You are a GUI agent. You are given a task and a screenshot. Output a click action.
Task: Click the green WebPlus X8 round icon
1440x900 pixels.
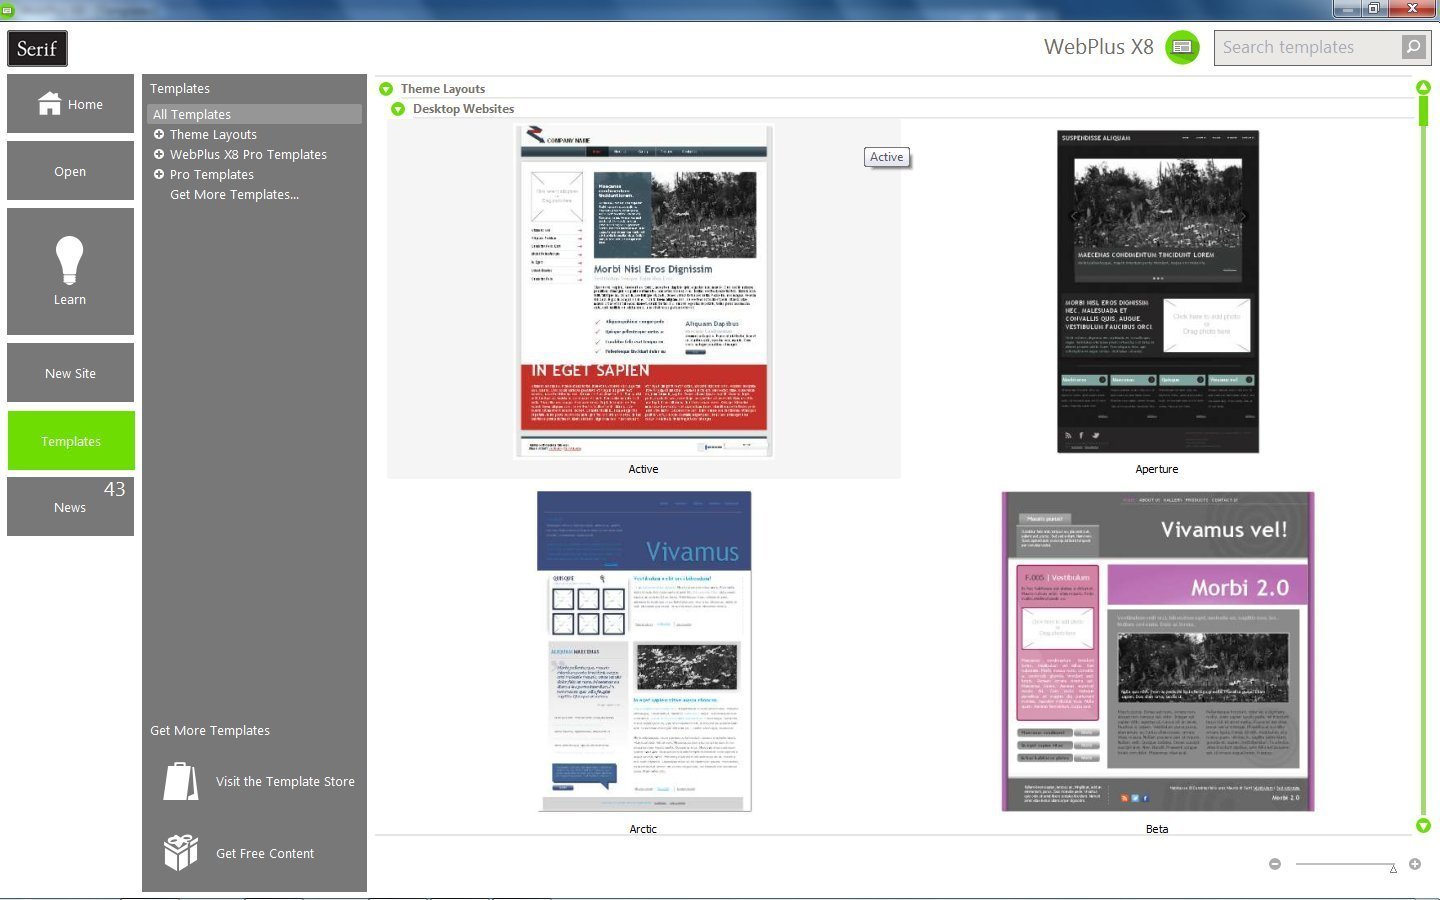point(1182,47)
